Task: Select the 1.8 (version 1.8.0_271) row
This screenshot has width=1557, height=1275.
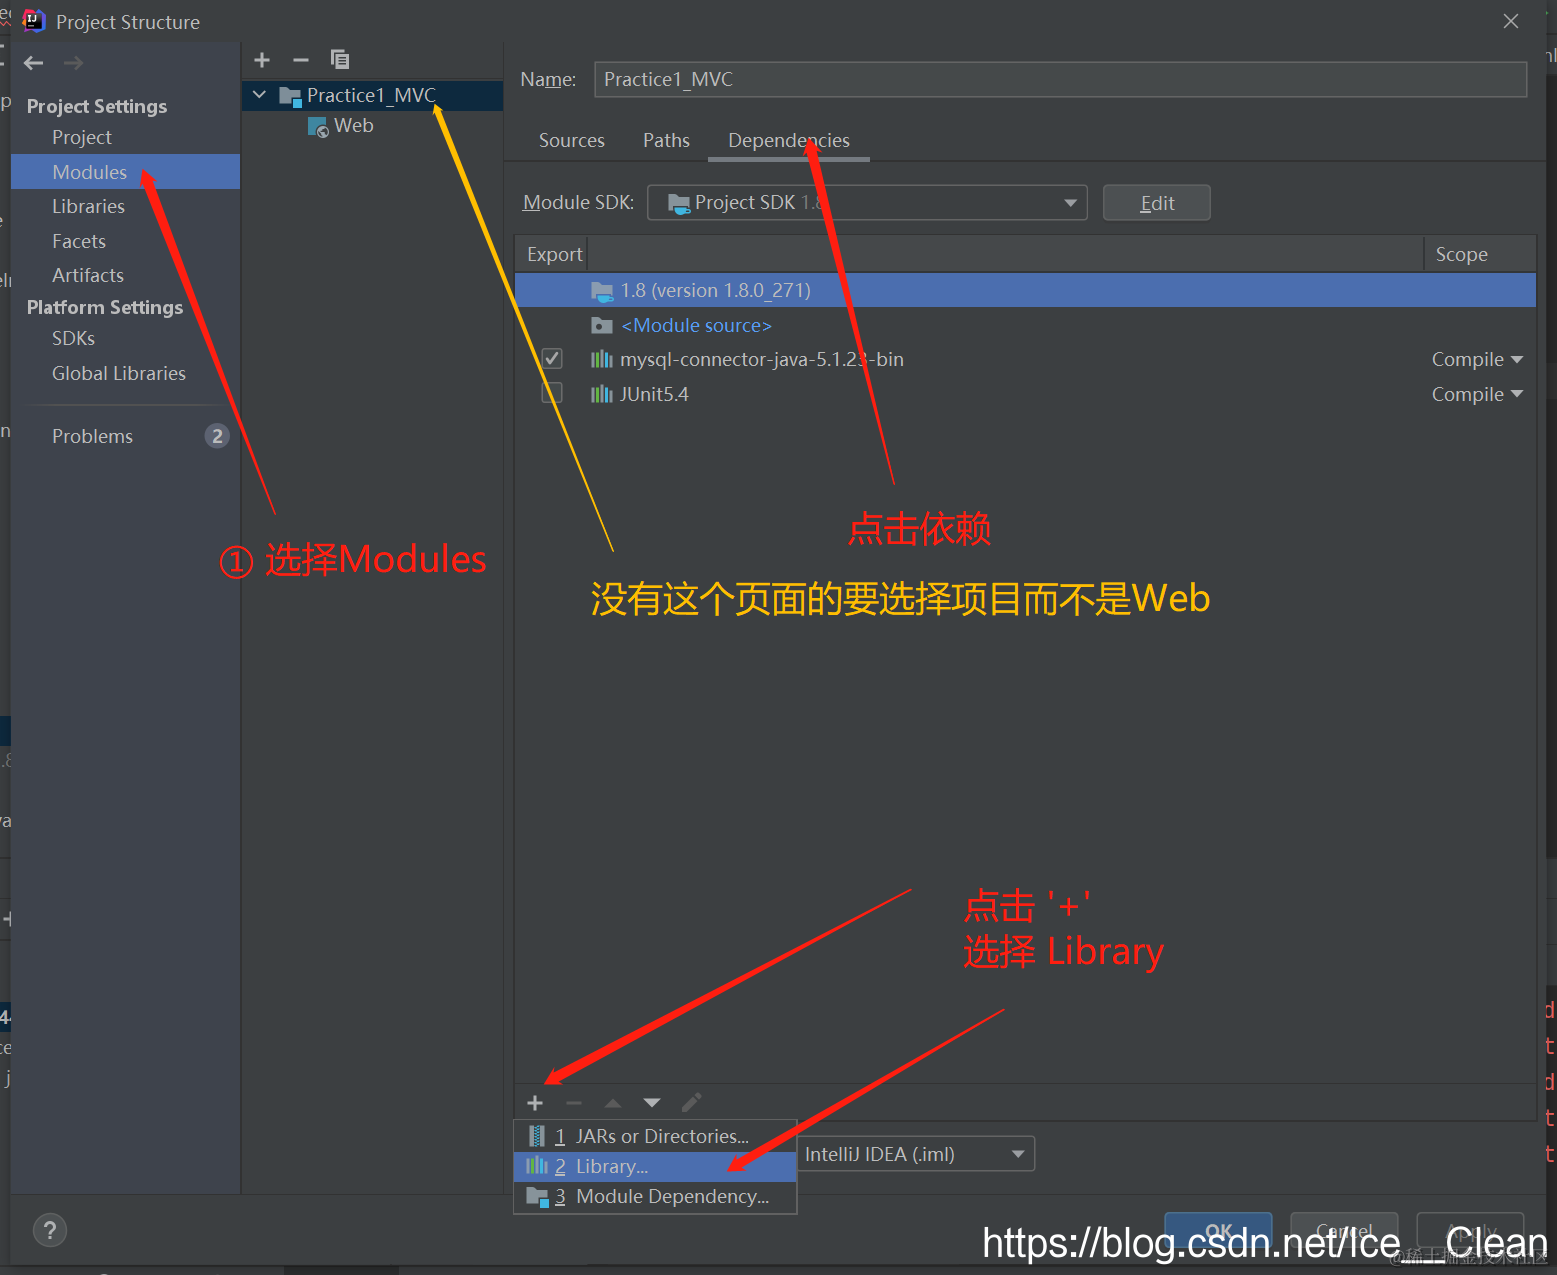Action: (1025, 290)
